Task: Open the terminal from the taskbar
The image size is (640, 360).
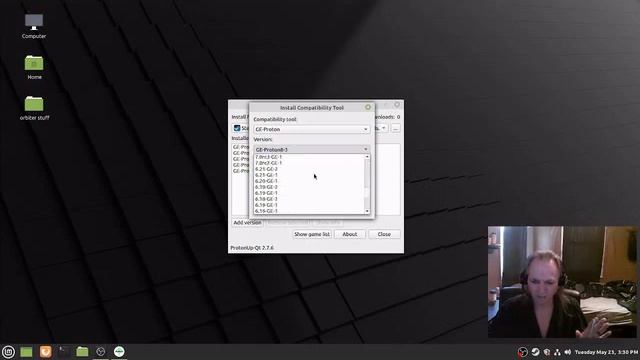Action: pos(64,351)
